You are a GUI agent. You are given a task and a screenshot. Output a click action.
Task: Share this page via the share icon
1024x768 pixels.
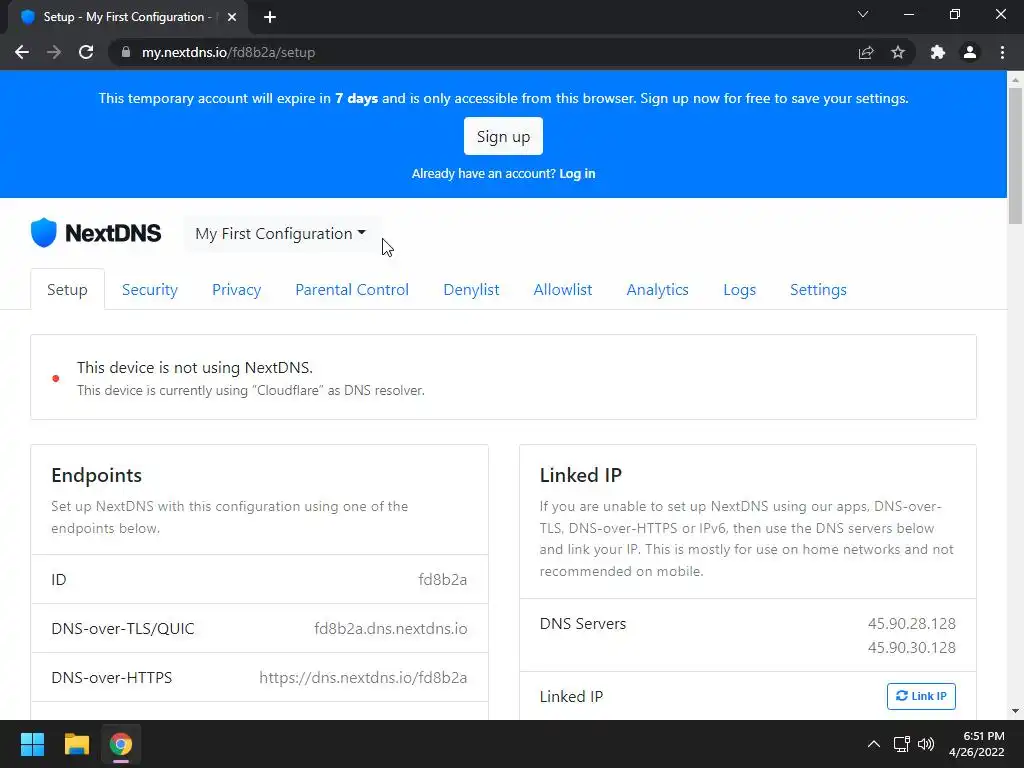pyautogui.click(x=866, y=52)
